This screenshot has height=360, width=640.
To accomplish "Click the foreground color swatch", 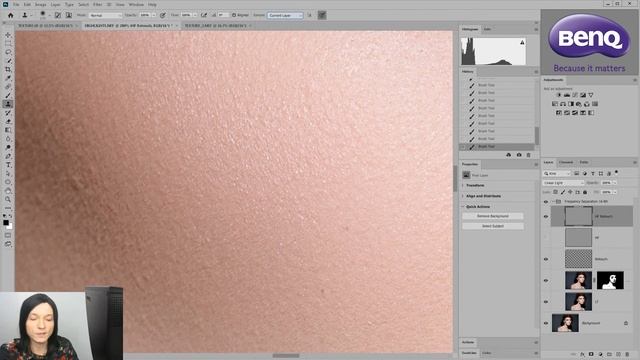I will click(6, 222).
